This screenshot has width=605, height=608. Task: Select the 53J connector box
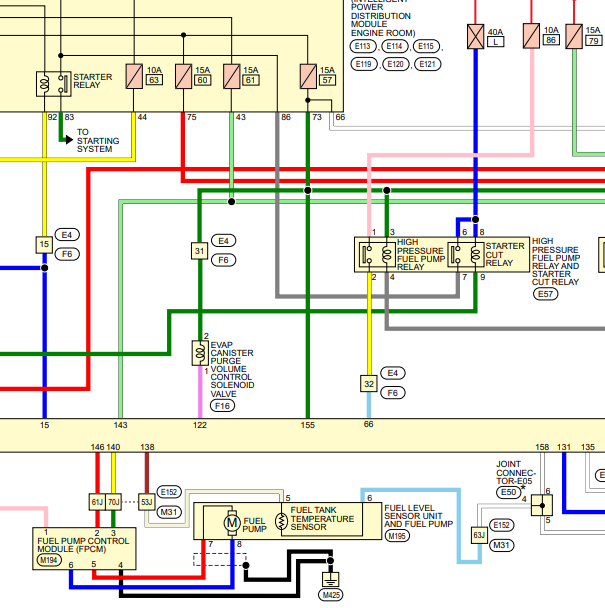click(x=147, y=502)
